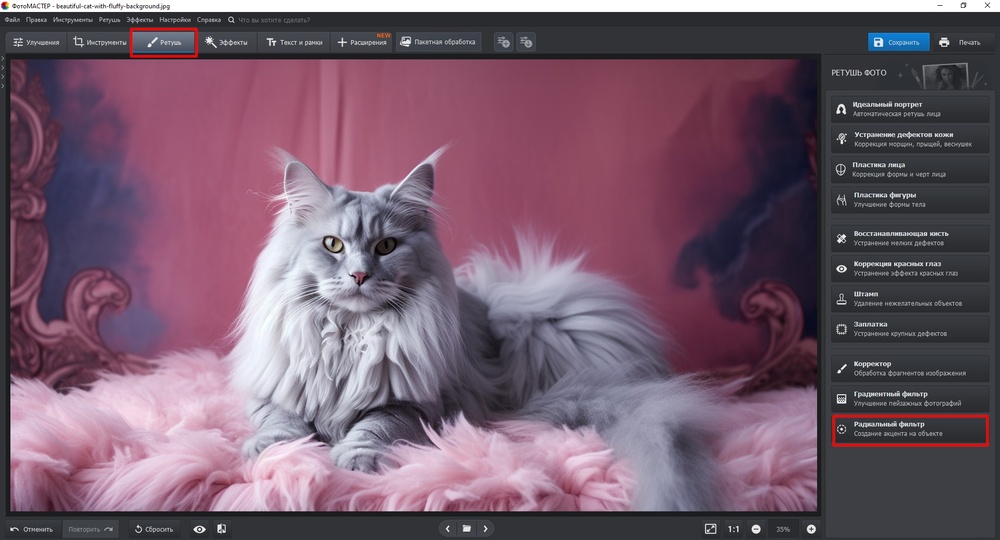Screen dimensions: 1000x540
Task: Toggle the eye preview of original
Action: tap(200, 528)
